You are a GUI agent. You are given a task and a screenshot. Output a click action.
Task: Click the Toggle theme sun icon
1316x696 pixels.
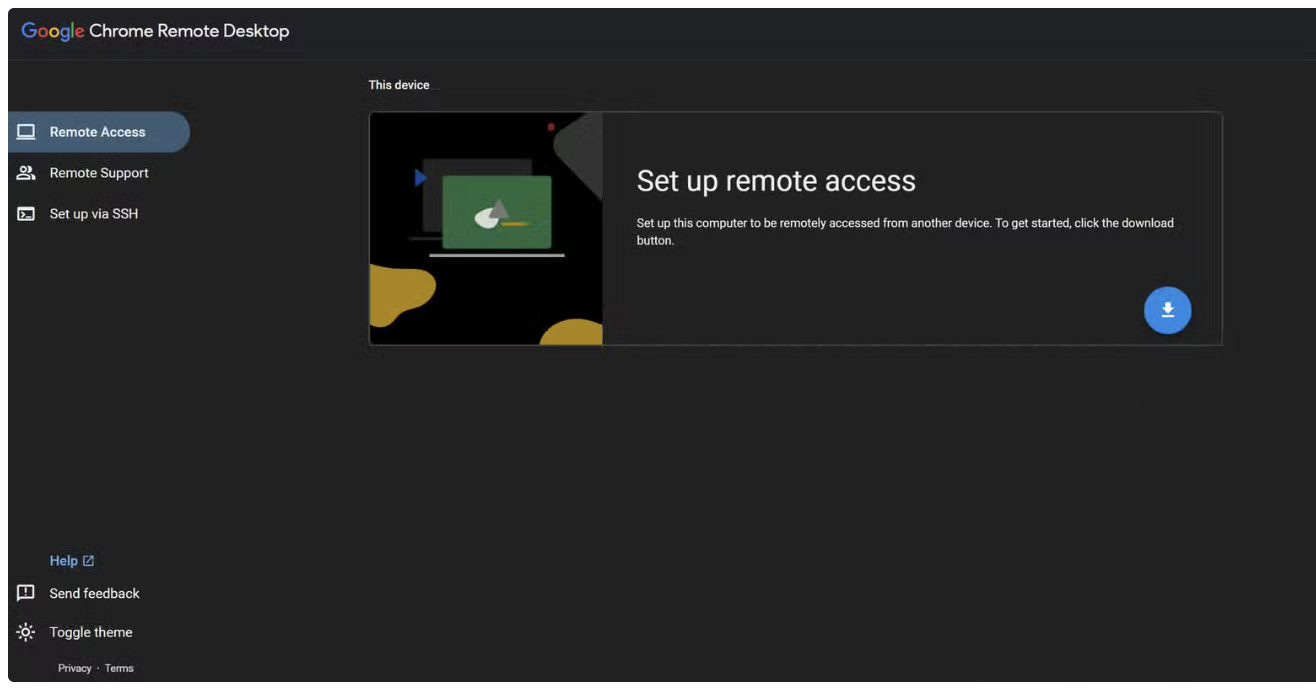pyautogui.click(x=26, y=632)
